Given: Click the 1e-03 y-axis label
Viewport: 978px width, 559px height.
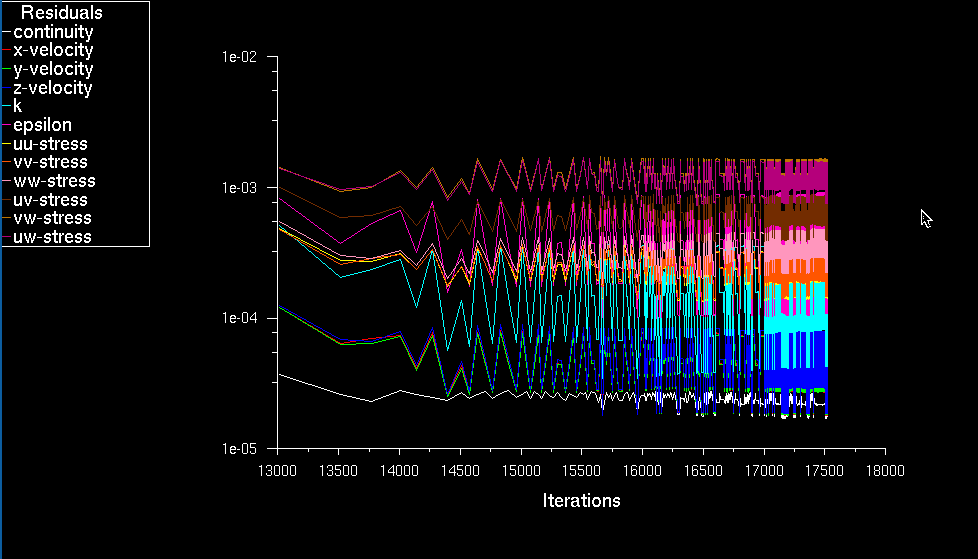Looking at the screenshot, I should tap(239, 187).
